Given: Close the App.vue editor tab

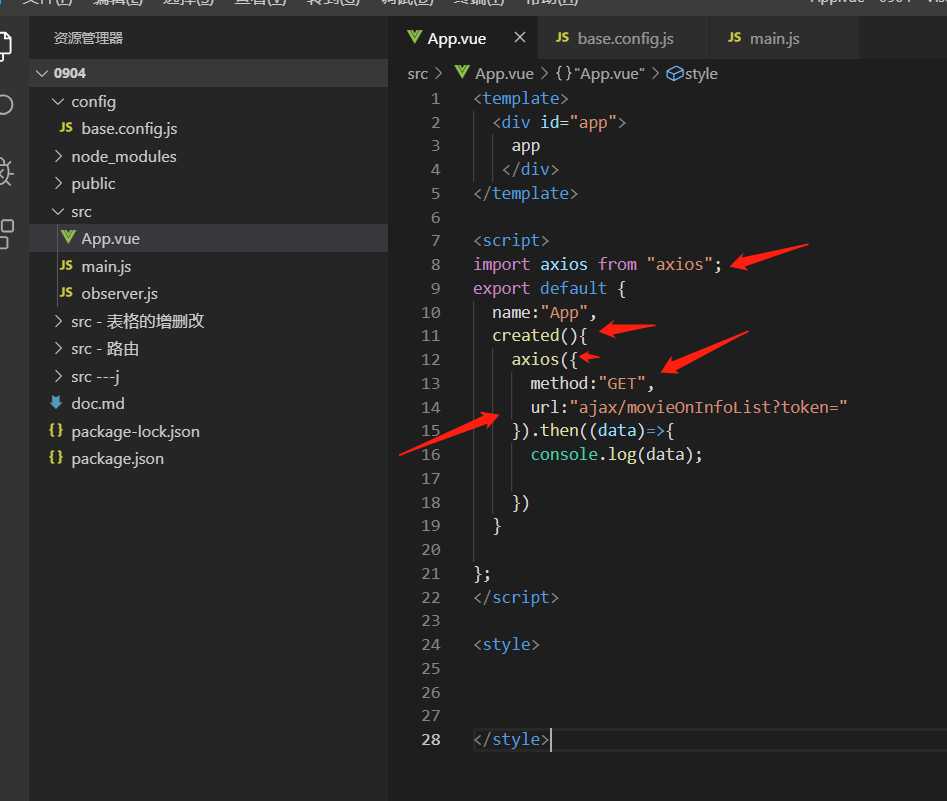Looking at the screenshot, I should [519, 37].
